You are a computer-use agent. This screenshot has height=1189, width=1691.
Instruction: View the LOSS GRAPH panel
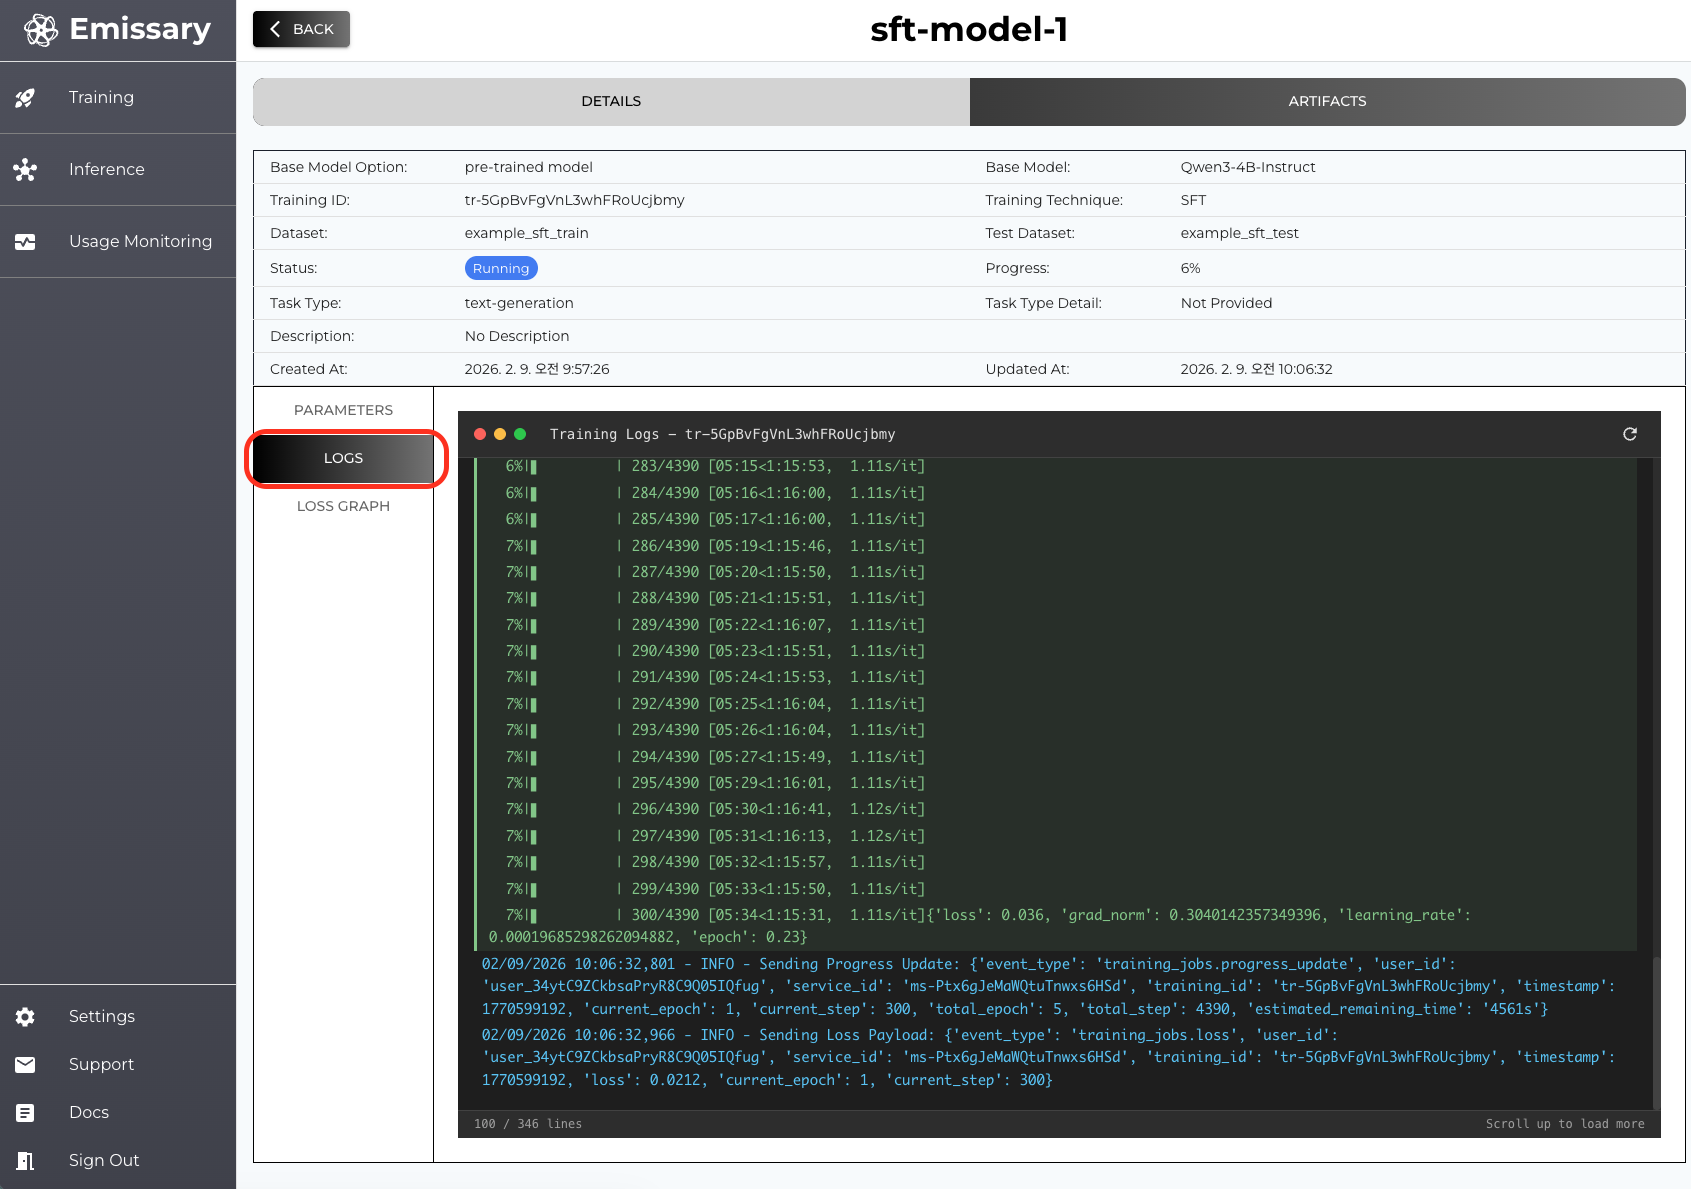pos(343,506)
